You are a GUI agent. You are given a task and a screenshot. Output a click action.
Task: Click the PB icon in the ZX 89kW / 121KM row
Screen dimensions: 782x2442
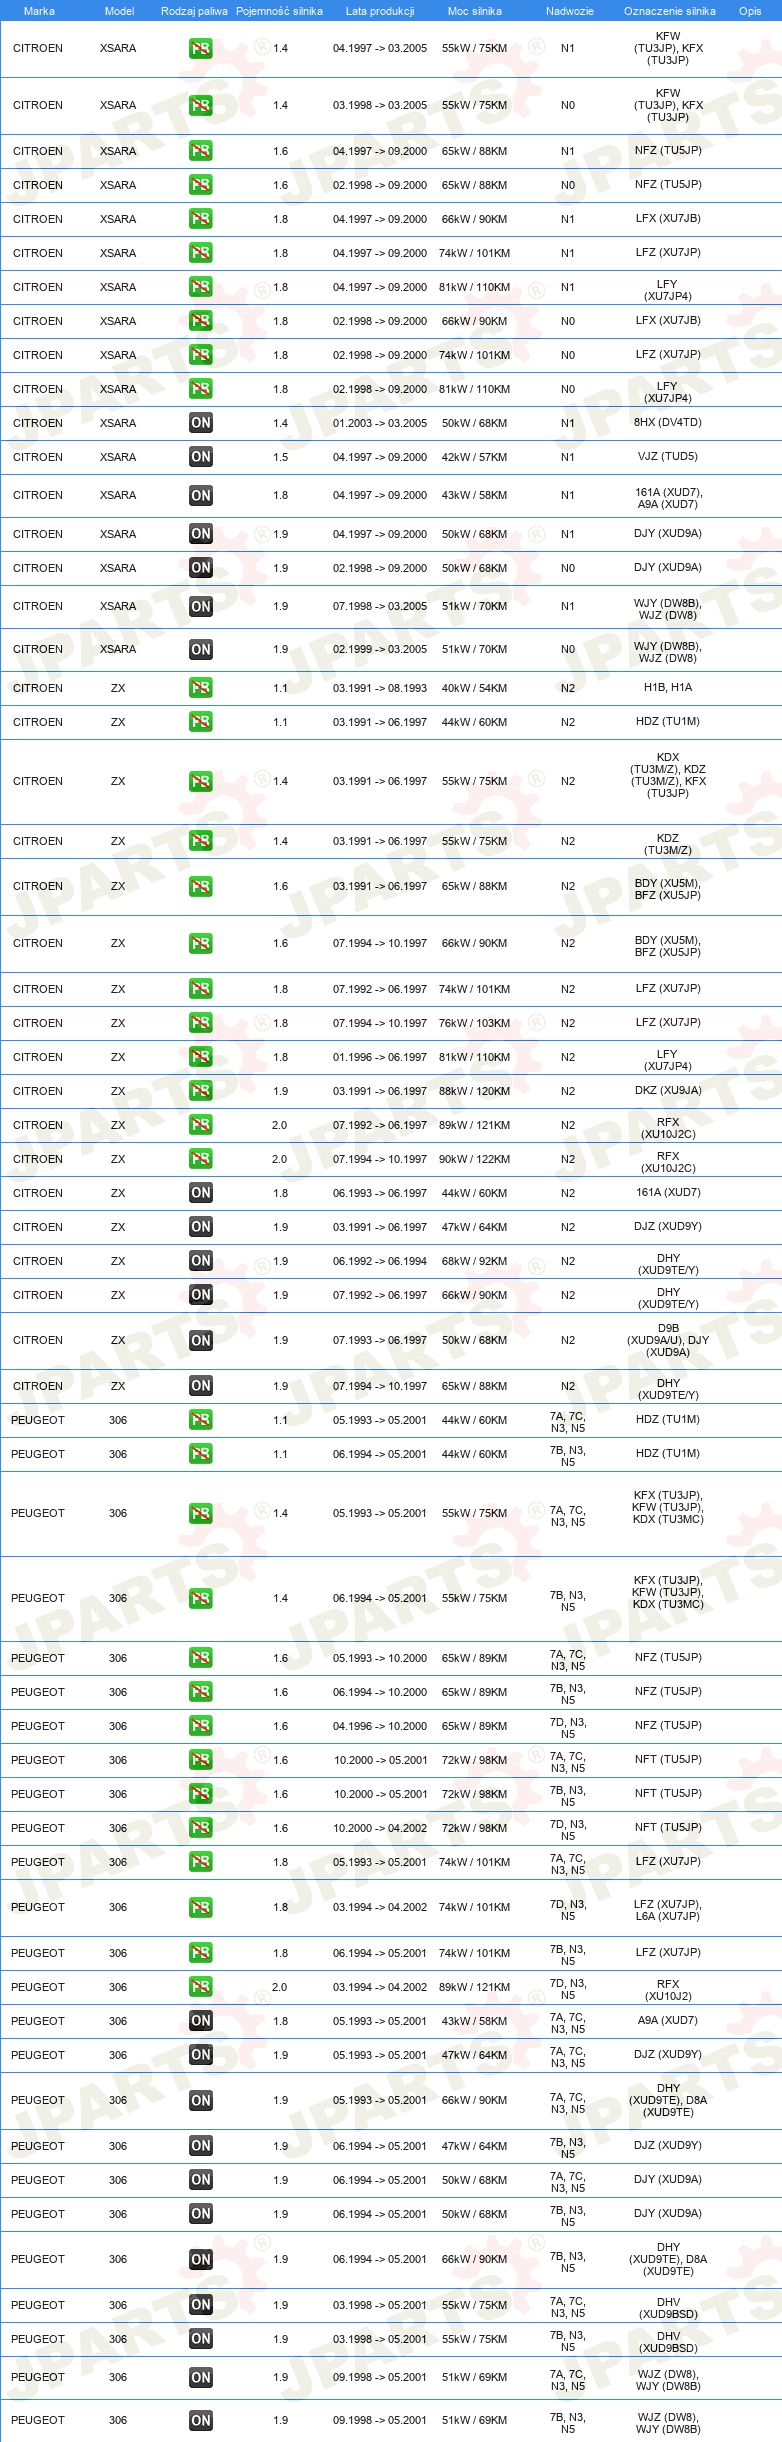(x=201, y=1125)
